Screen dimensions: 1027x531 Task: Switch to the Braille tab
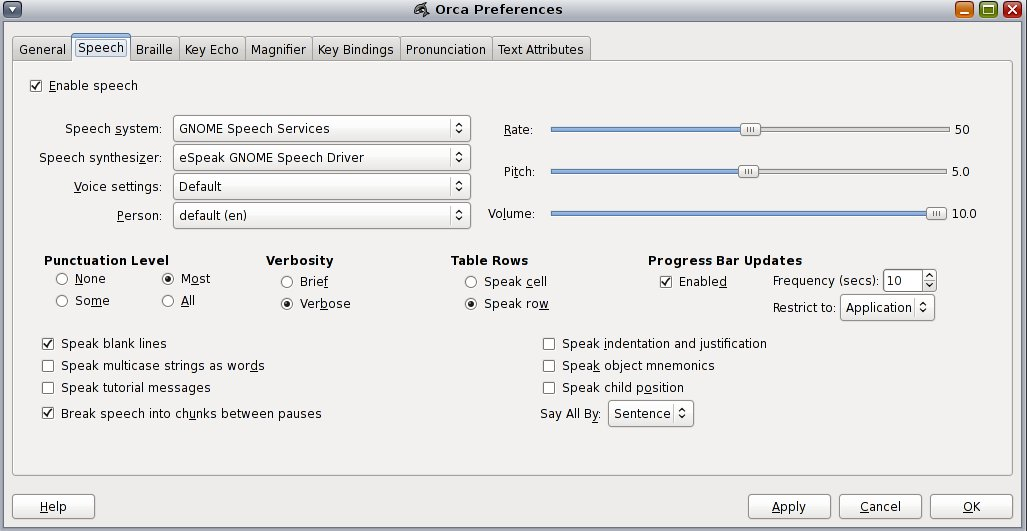154,50
